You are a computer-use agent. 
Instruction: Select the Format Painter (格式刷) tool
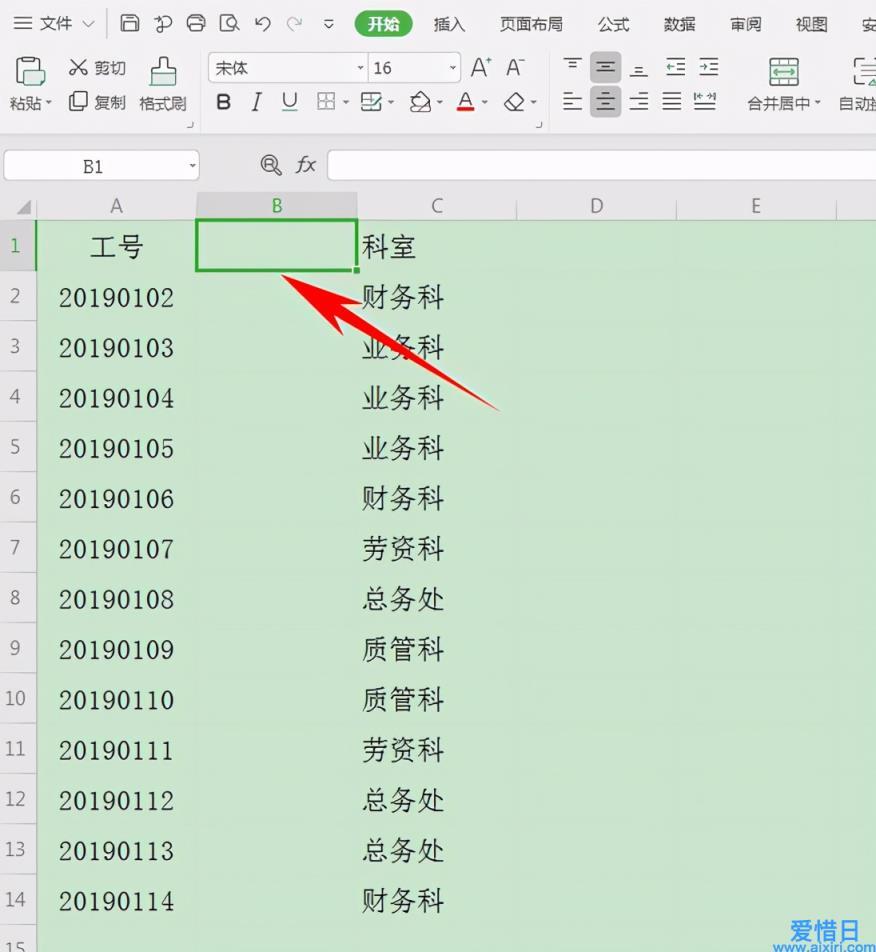pyautogui.click(x=162, y=84)
